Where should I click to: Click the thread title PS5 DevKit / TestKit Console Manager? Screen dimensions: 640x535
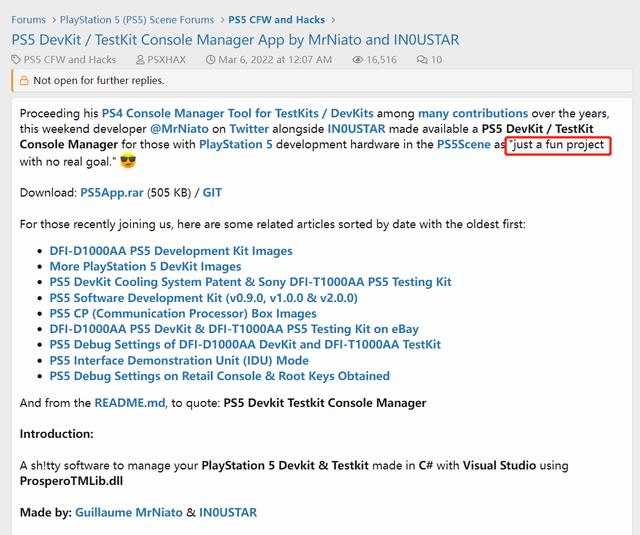click(x=235, y=40)
